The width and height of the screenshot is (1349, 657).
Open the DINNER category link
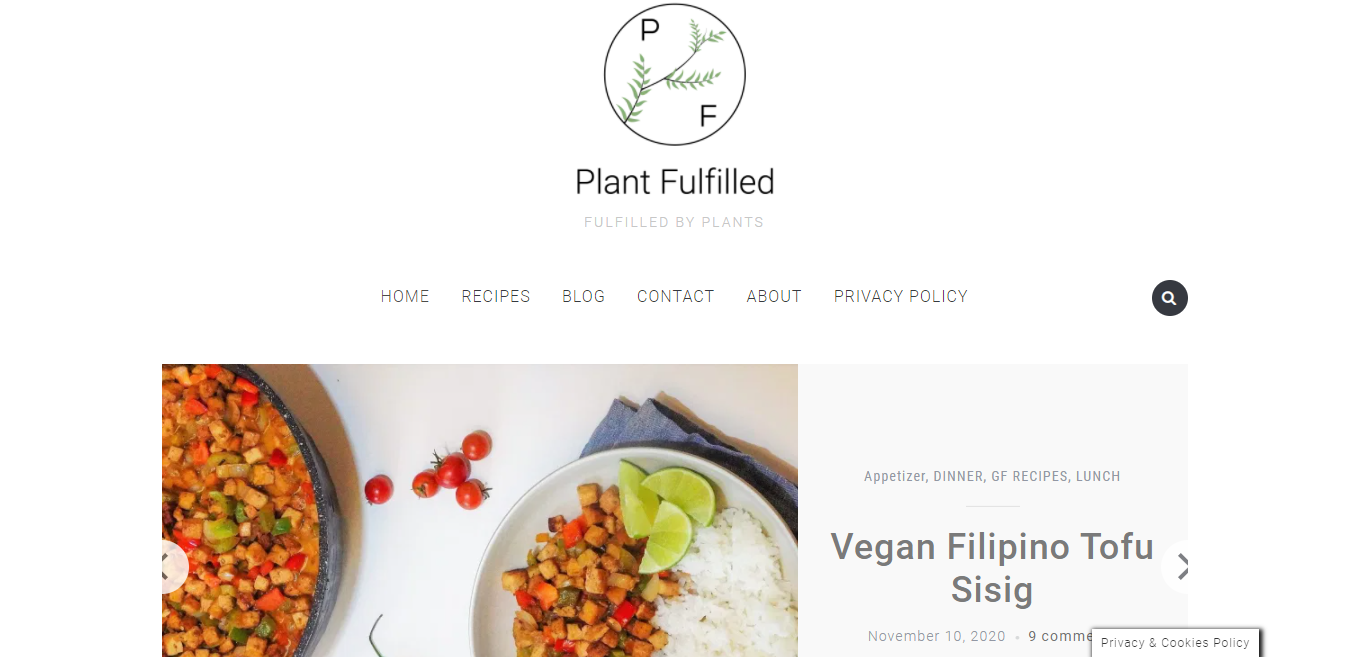click(x=958, y=476)
